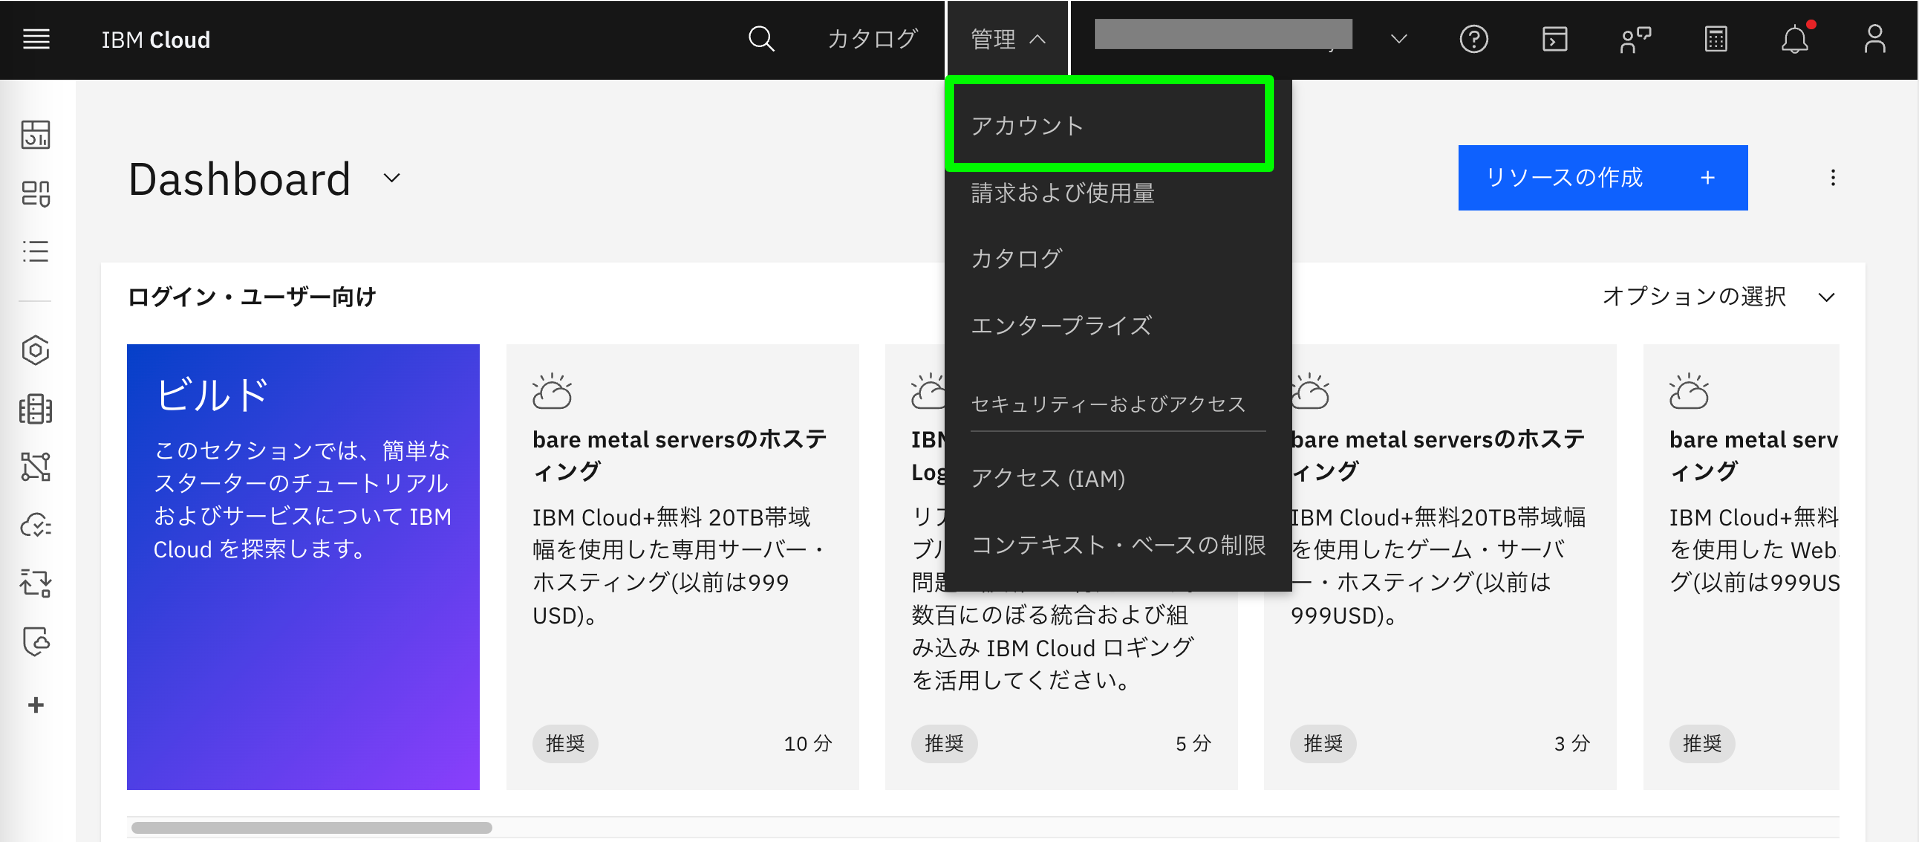Click the 推奨 tag on the 5 分 card
The height and width of the screenshot is (842, 1920).
[x=944, y=744]
